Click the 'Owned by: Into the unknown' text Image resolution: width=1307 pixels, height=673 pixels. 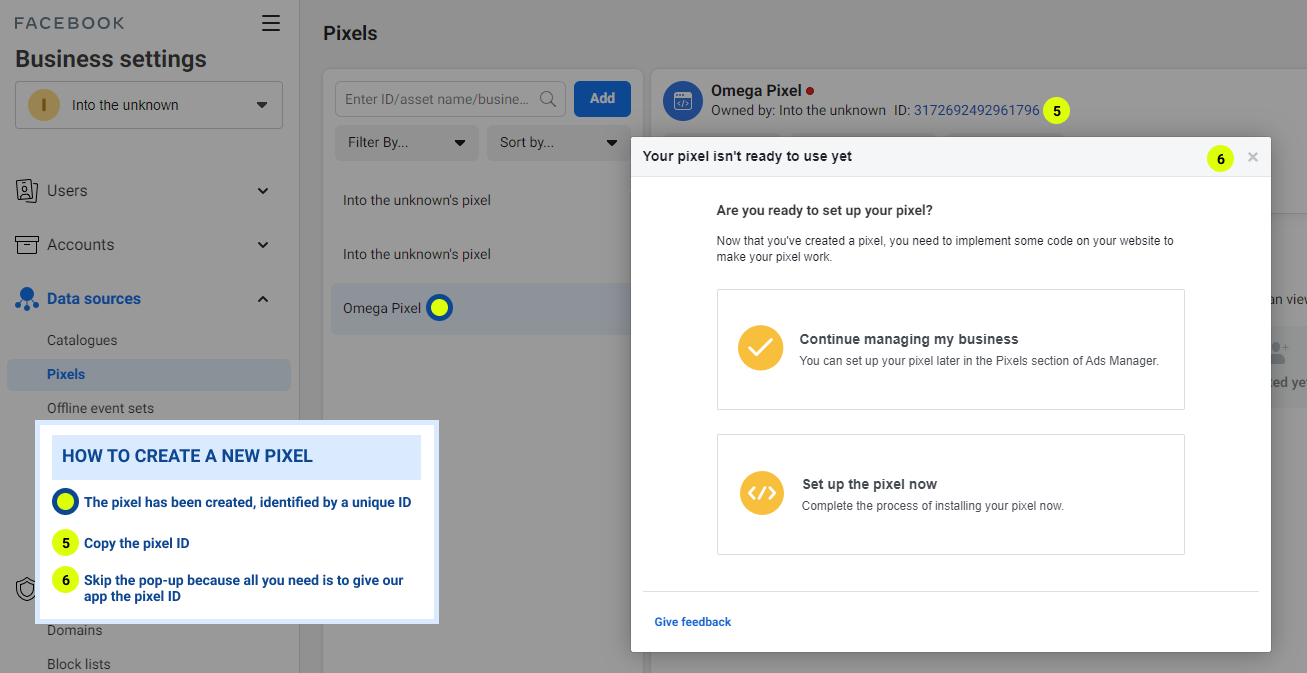tap(798, 110)
